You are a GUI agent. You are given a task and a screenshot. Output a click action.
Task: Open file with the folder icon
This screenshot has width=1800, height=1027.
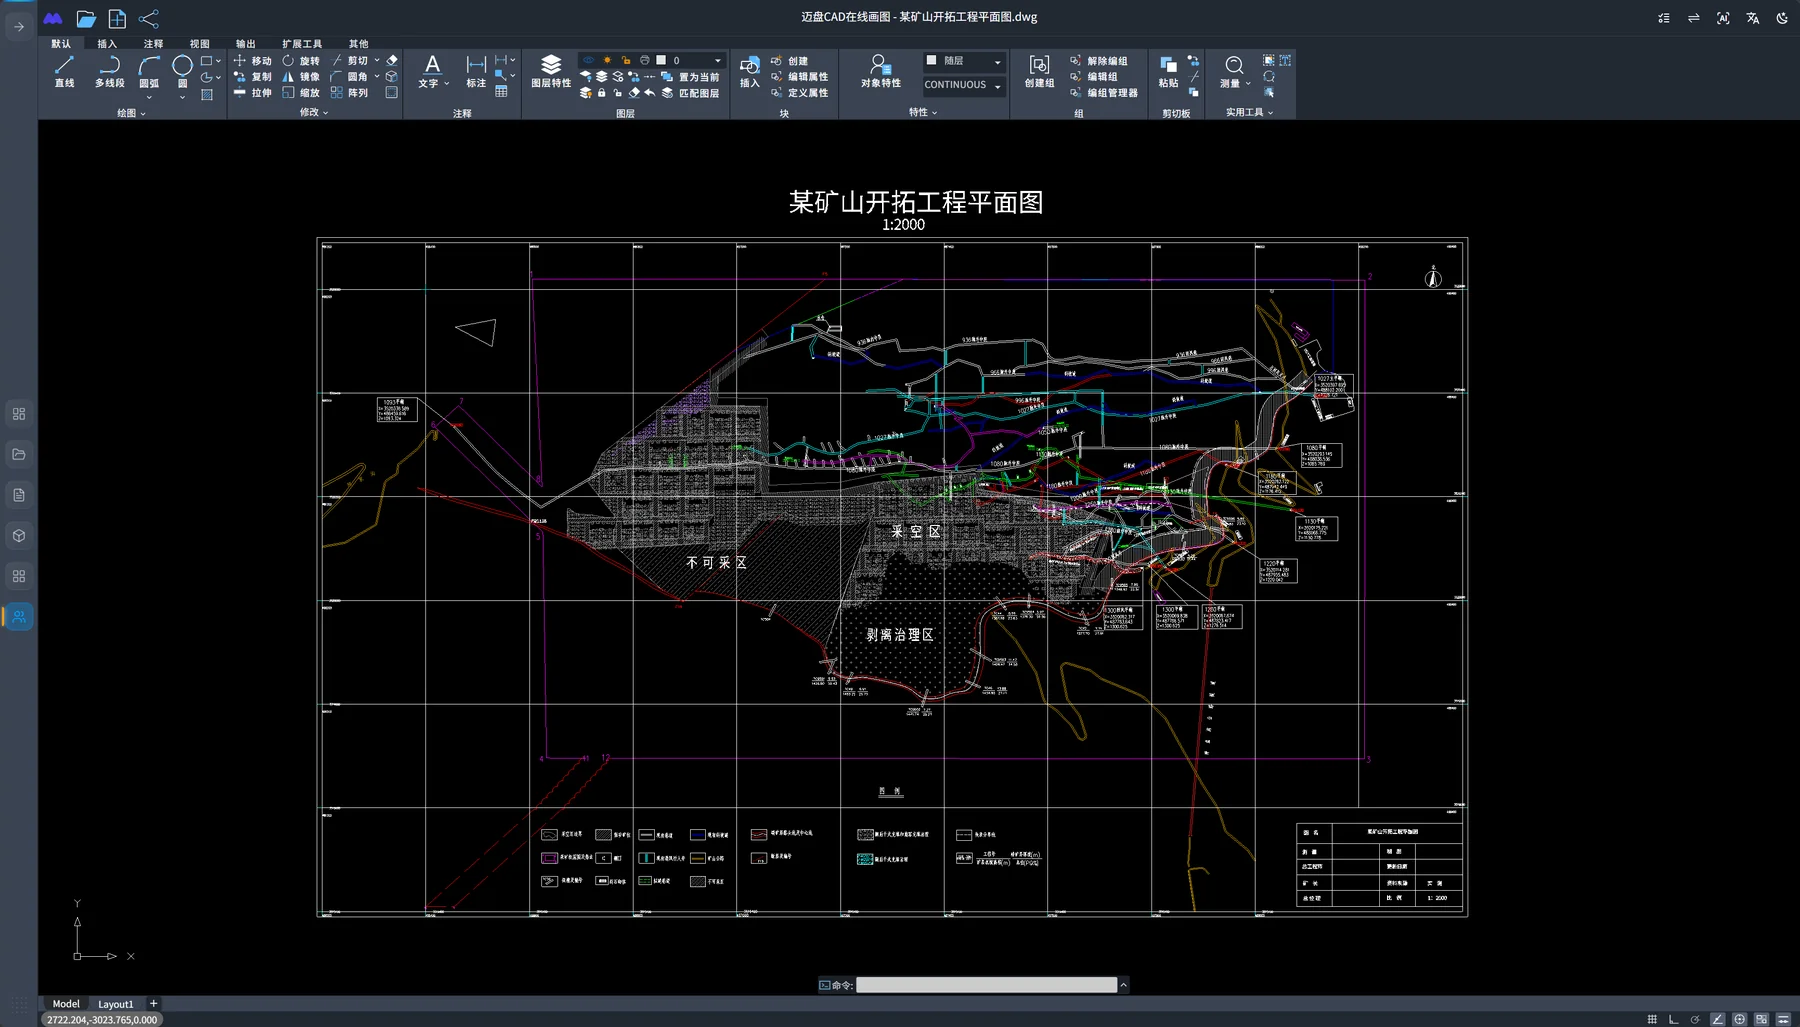click(86, 19)
